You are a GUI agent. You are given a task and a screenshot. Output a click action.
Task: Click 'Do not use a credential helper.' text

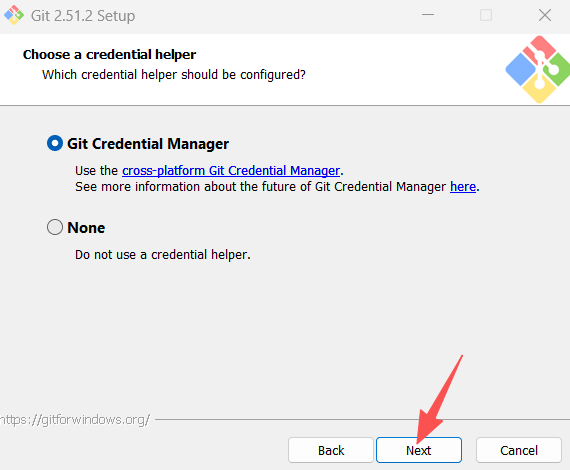coord(163,254)
